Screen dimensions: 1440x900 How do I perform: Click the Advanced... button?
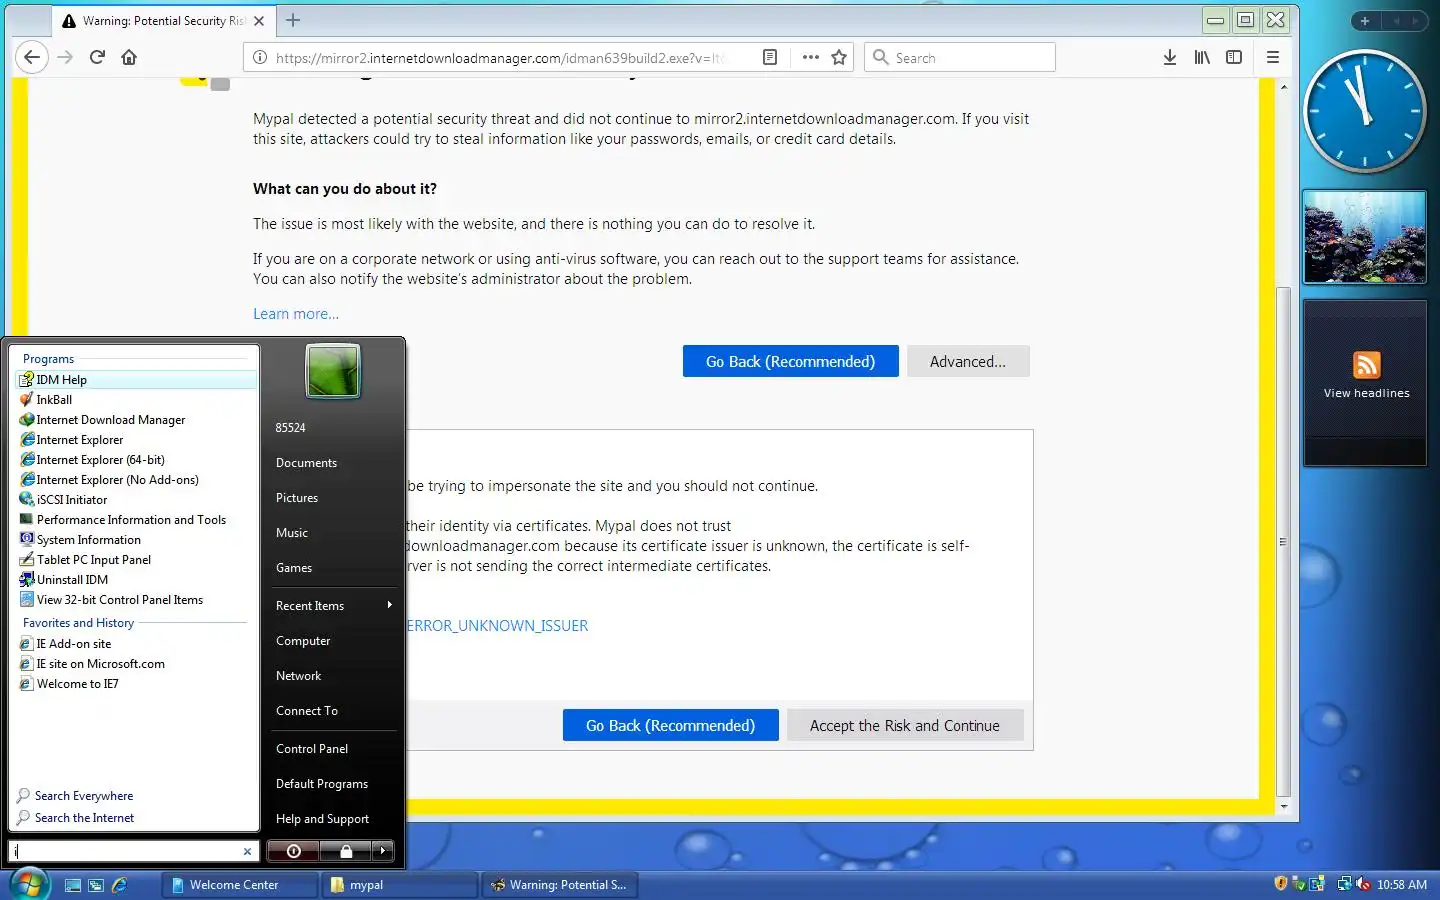(968, 361)
